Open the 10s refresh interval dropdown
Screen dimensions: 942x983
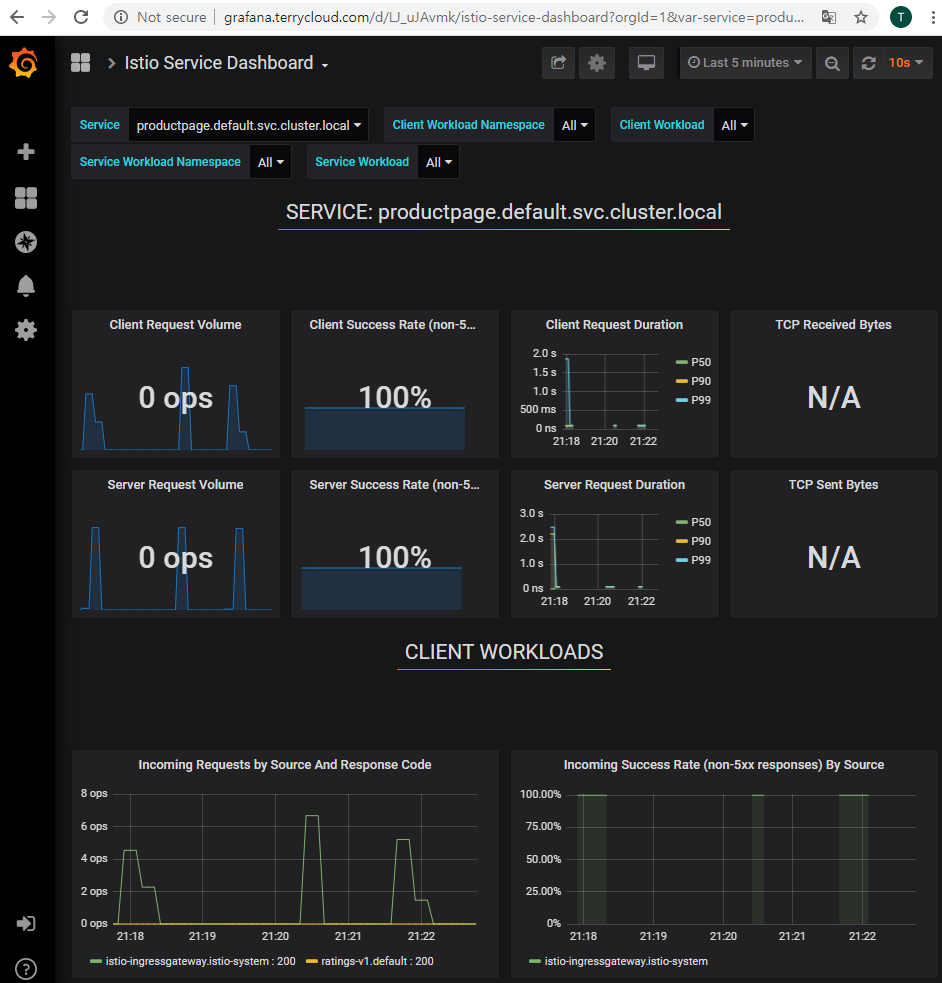(x=906, y=63)
